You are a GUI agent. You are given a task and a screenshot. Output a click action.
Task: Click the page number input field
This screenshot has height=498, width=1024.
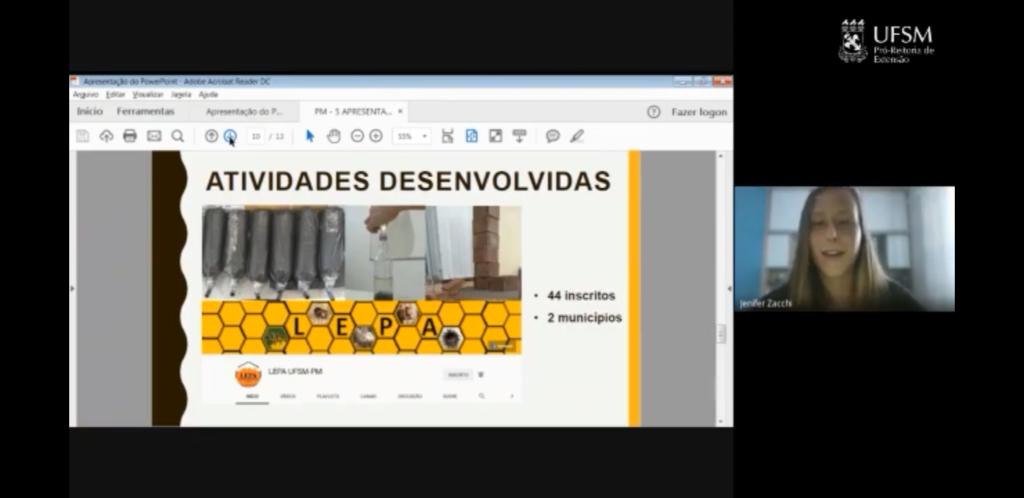(x=256, y=136)
